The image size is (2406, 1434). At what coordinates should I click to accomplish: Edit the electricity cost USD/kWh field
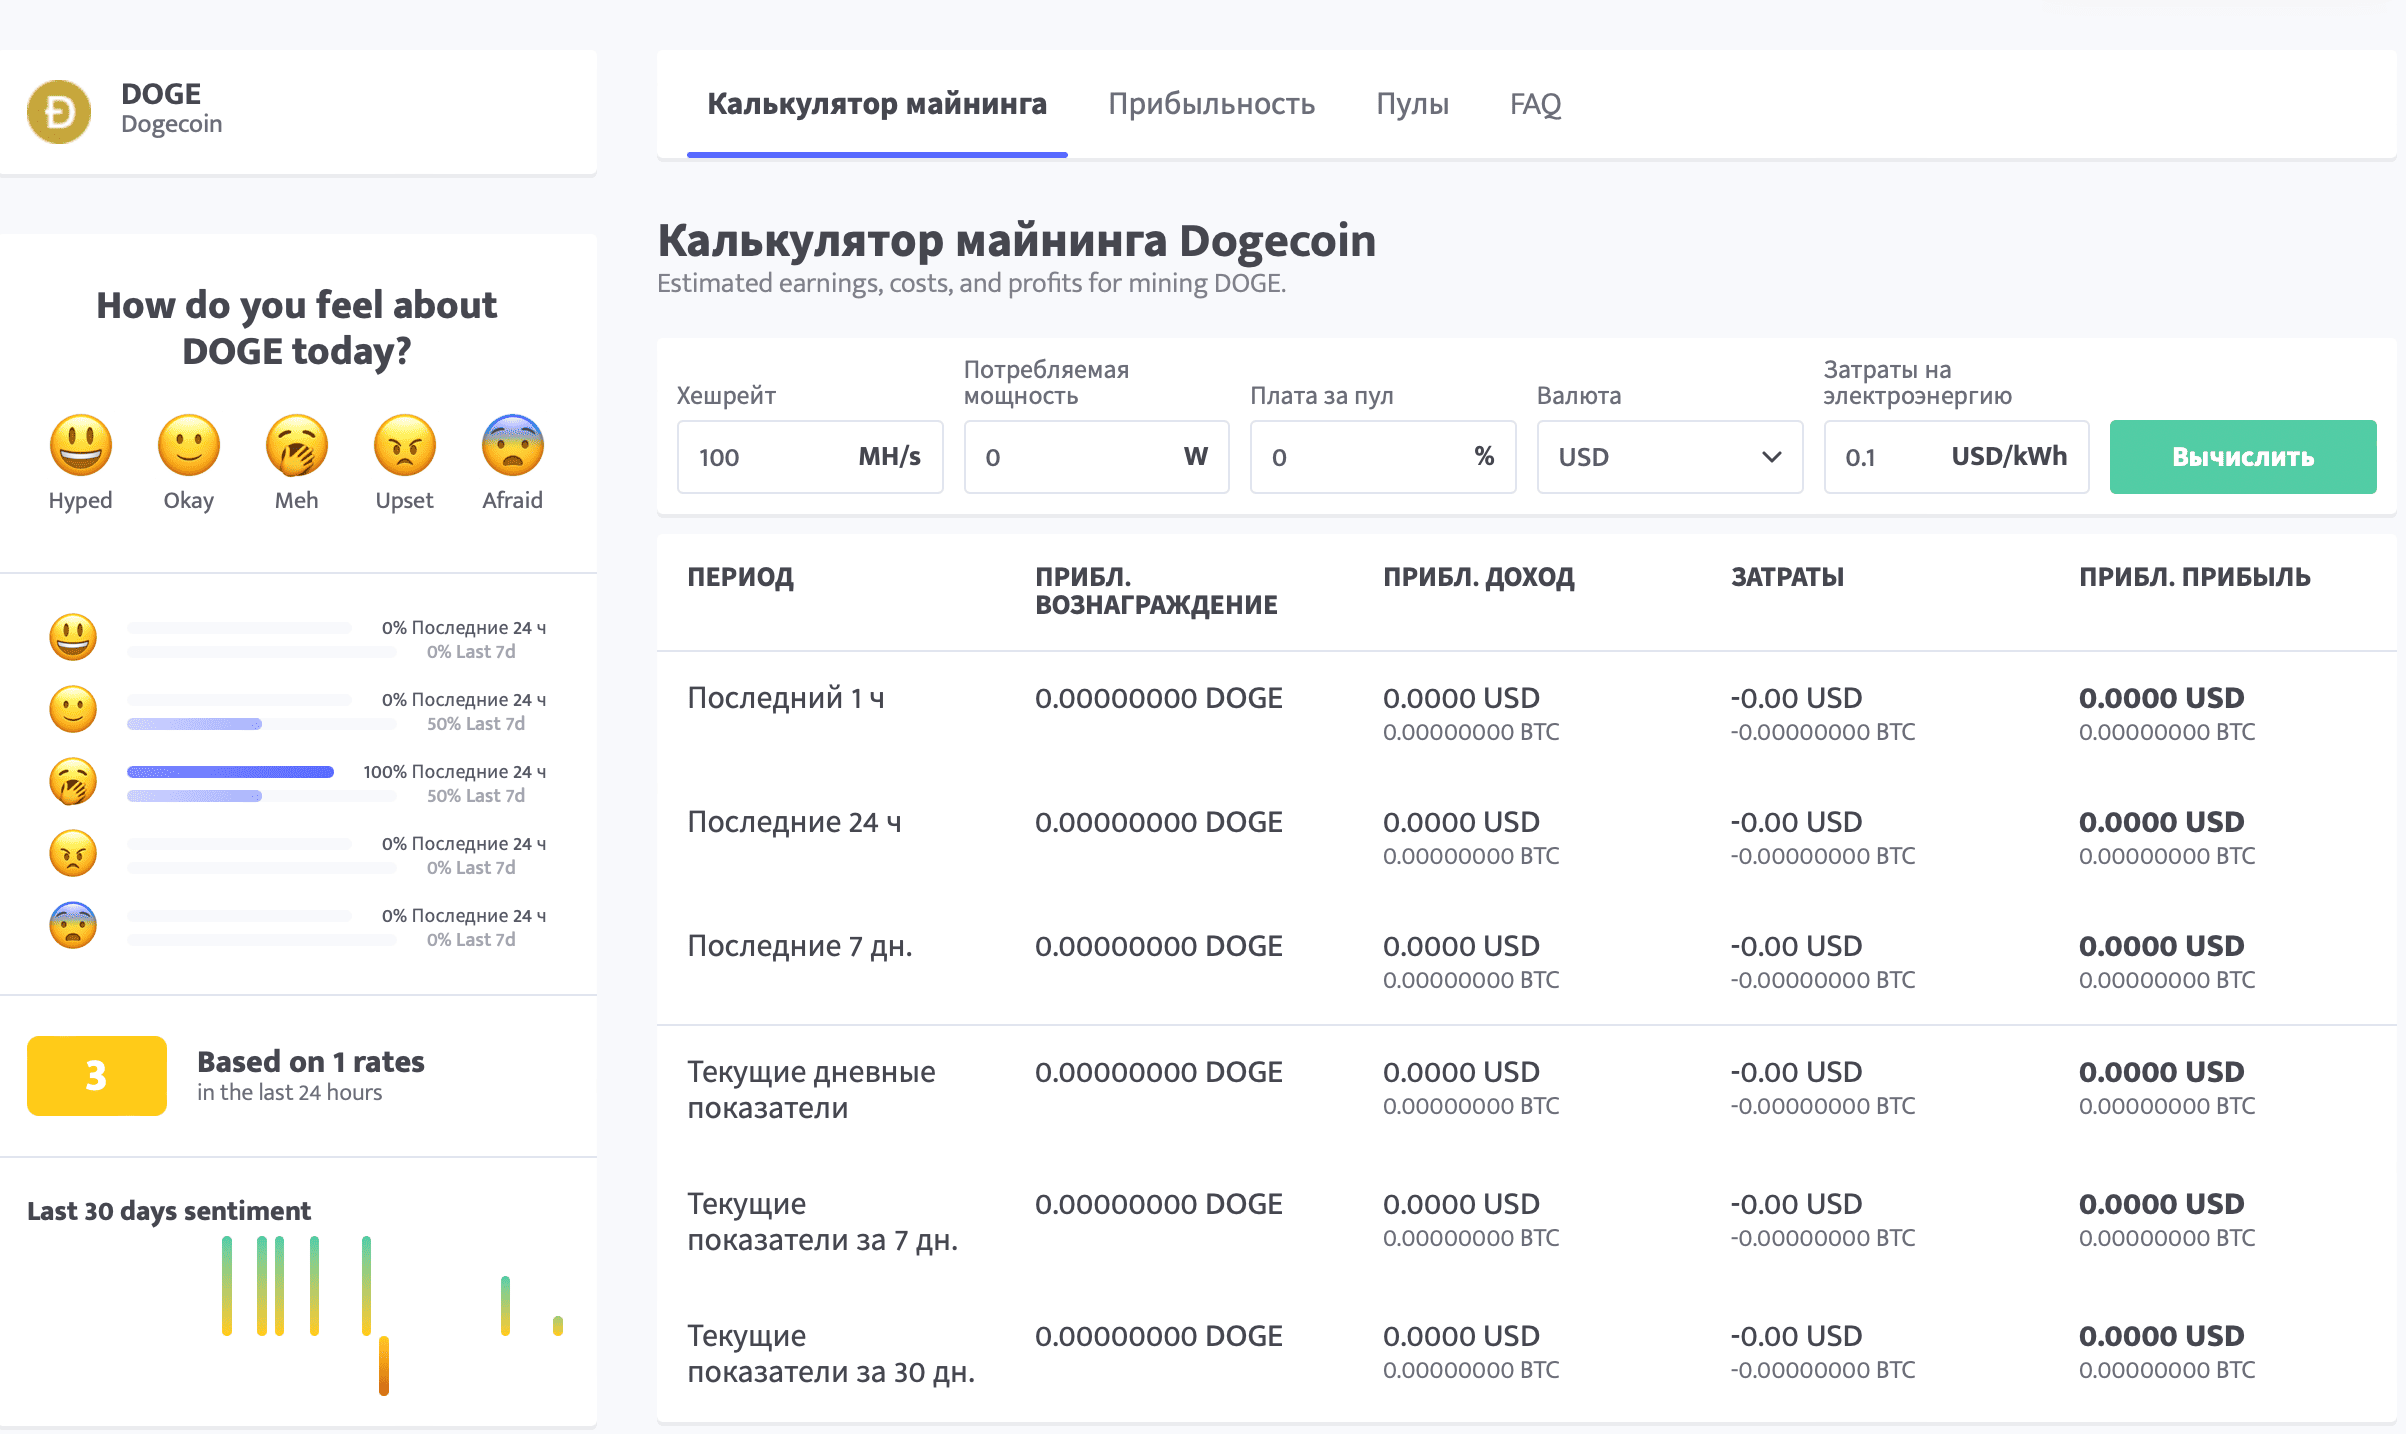point(1885,457)
